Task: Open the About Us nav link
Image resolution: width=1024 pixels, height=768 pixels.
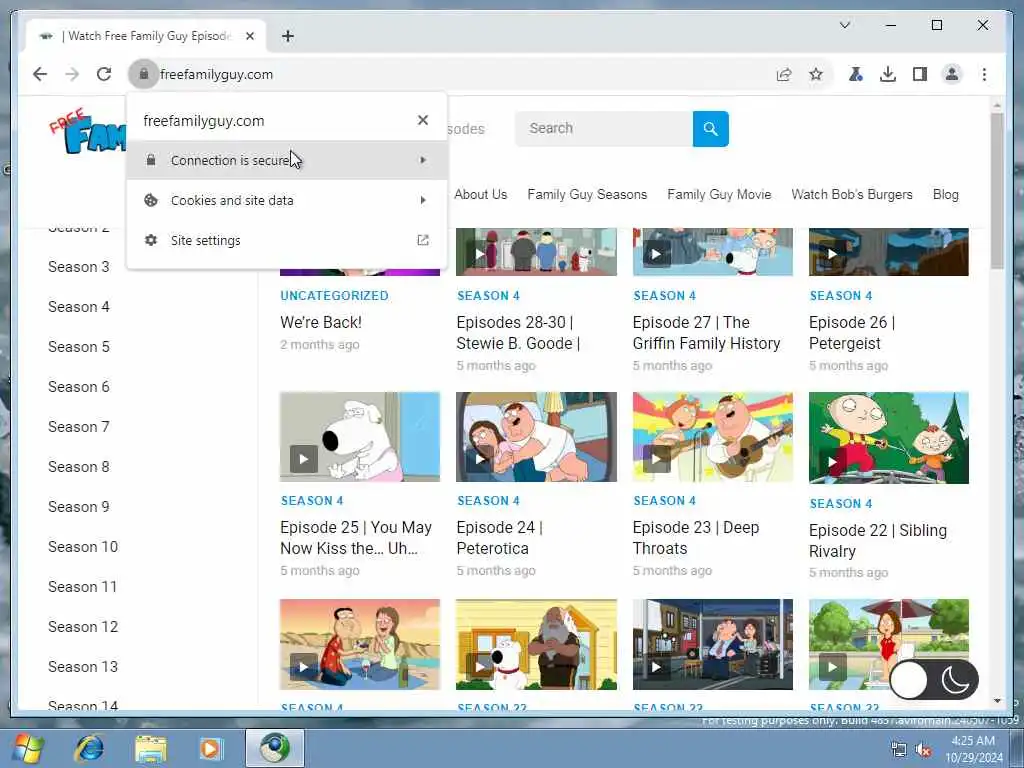Action: [x=481, y=194]
